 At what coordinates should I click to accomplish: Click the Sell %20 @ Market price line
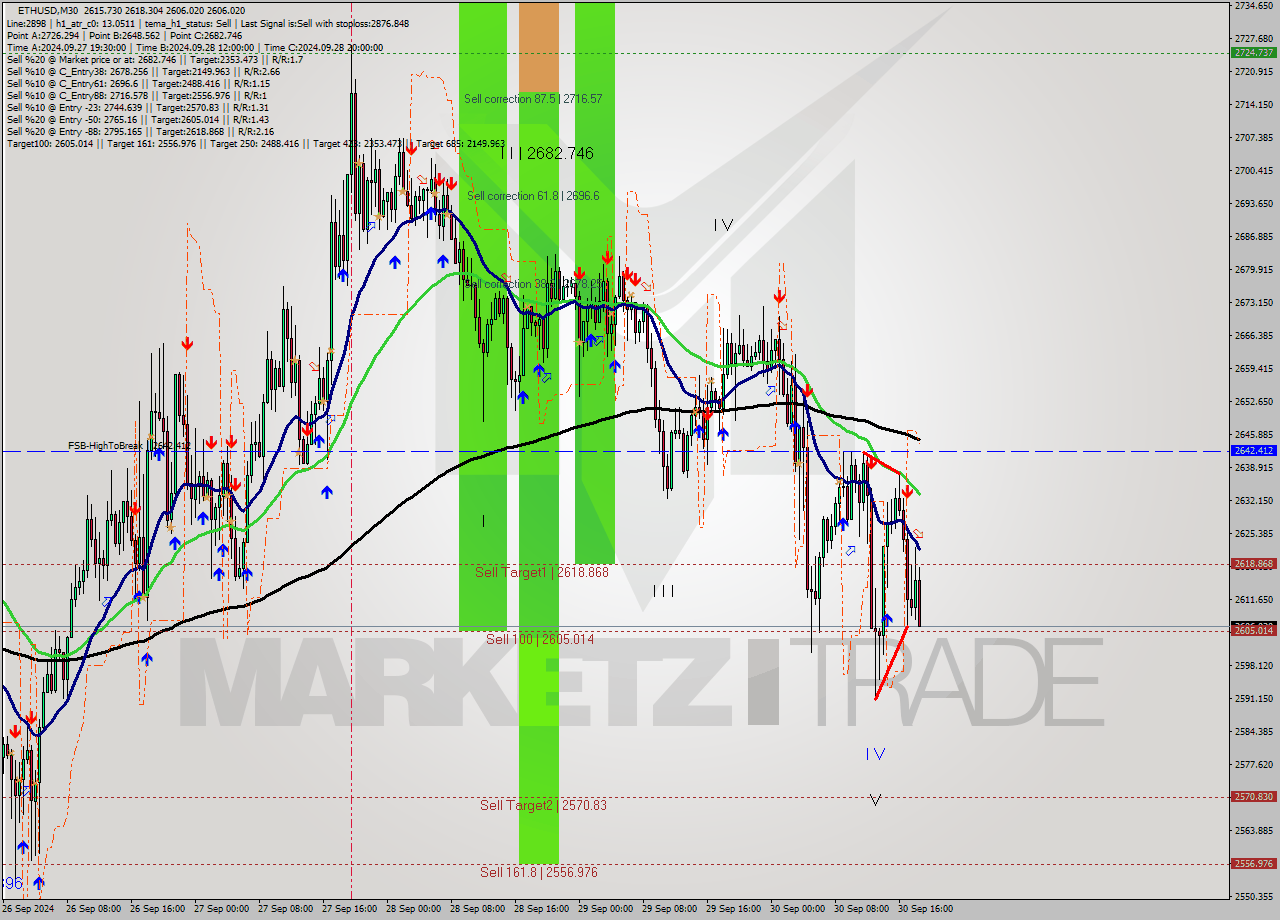click(155, 59)
